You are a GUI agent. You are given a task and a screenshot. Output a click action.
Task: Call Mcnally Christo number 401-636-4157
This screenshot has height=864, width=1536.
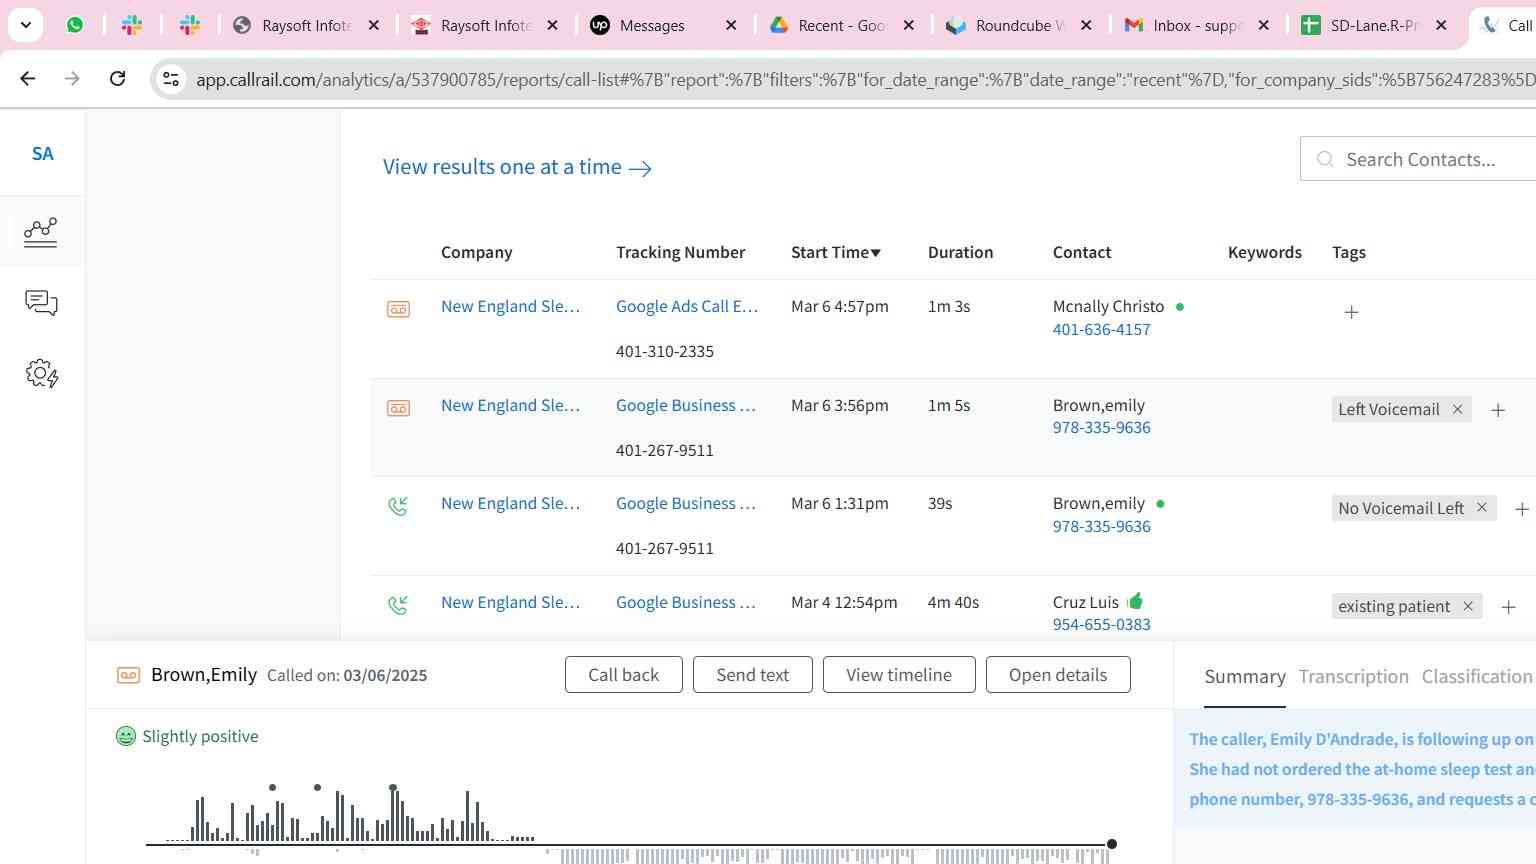point(1101,329)
